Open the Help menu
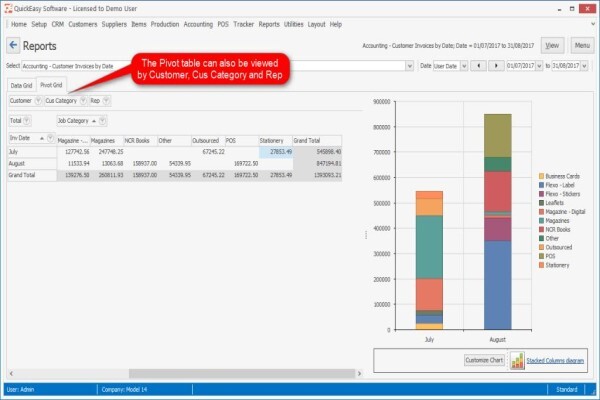The width and height of the screenshot is (600, 400). click(336, 24)
